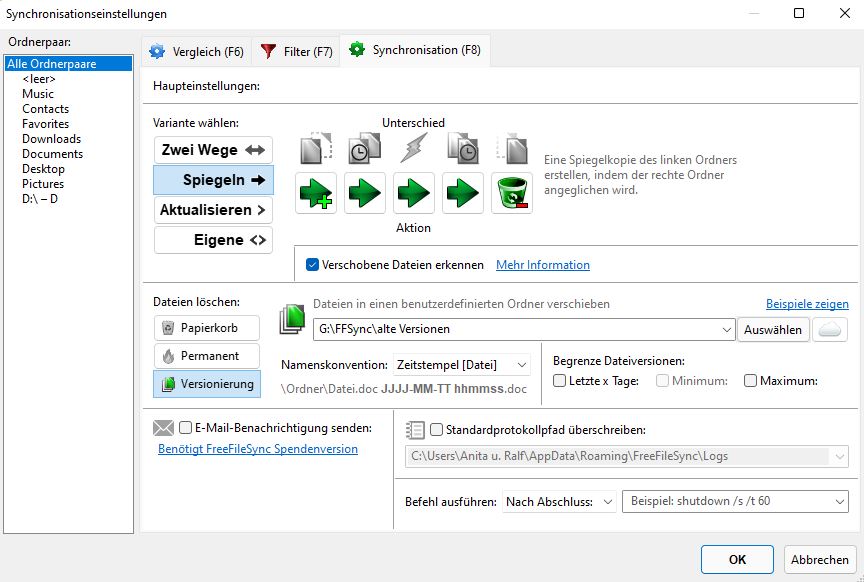The width and height of the screenshot is (864, 582).
Task: Click the cloud storage button
Action: click(x=830, y=330)
